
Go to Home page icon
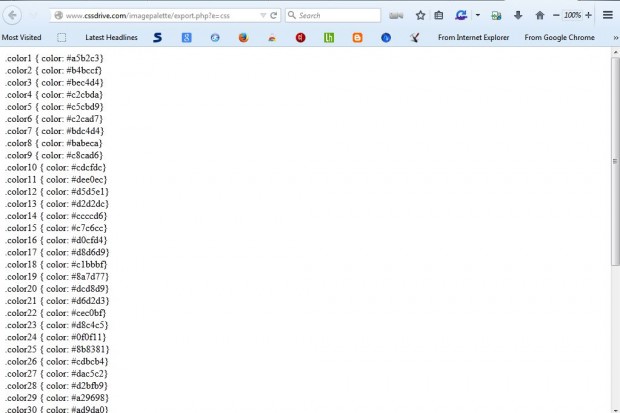tap(540, 15)
